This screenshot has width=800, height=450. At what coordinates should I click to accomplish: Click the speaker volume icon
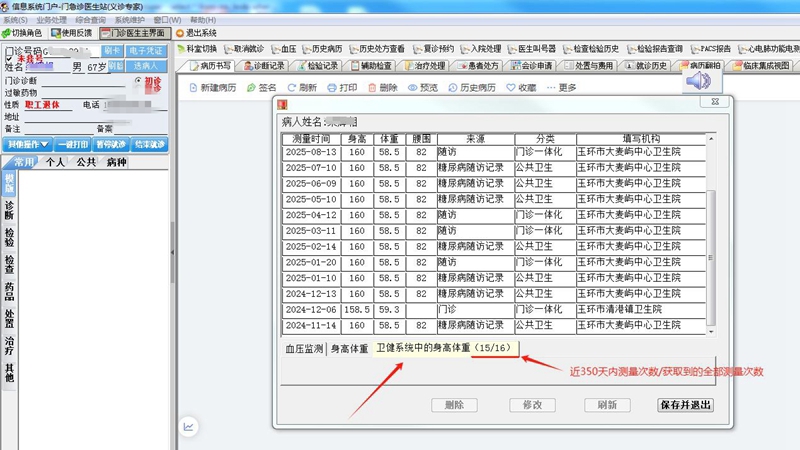[x=698, y=81]
